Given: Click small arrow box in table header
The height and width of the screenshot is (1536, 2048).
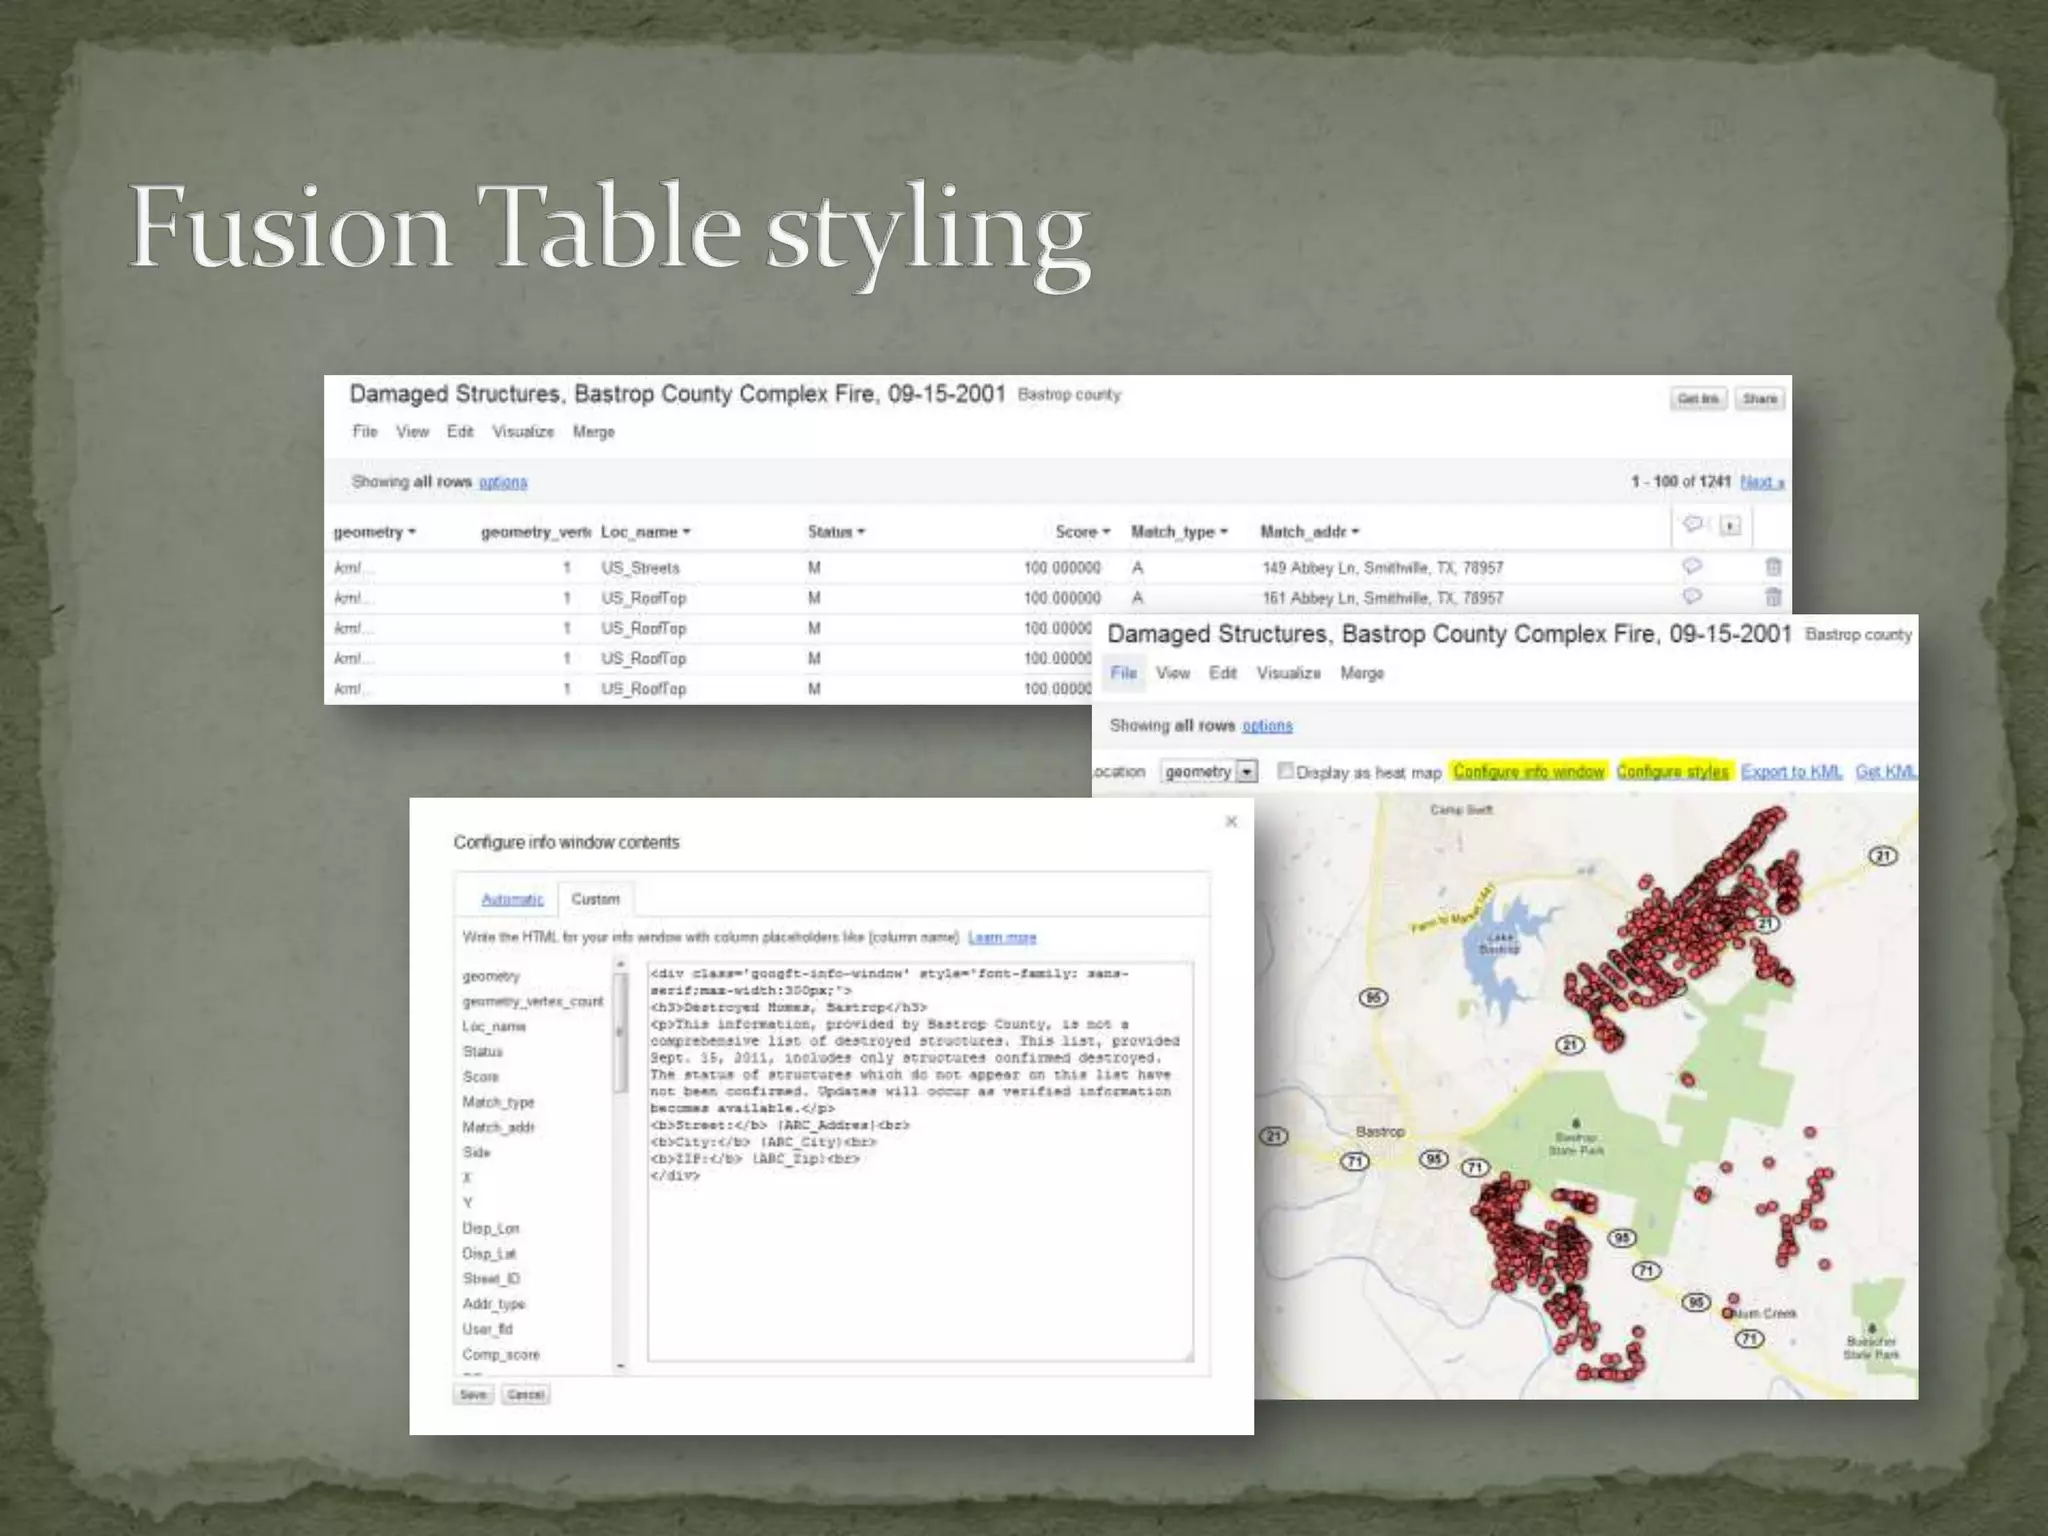Looking at the screenshot, I should click(x=1730, y=525).
